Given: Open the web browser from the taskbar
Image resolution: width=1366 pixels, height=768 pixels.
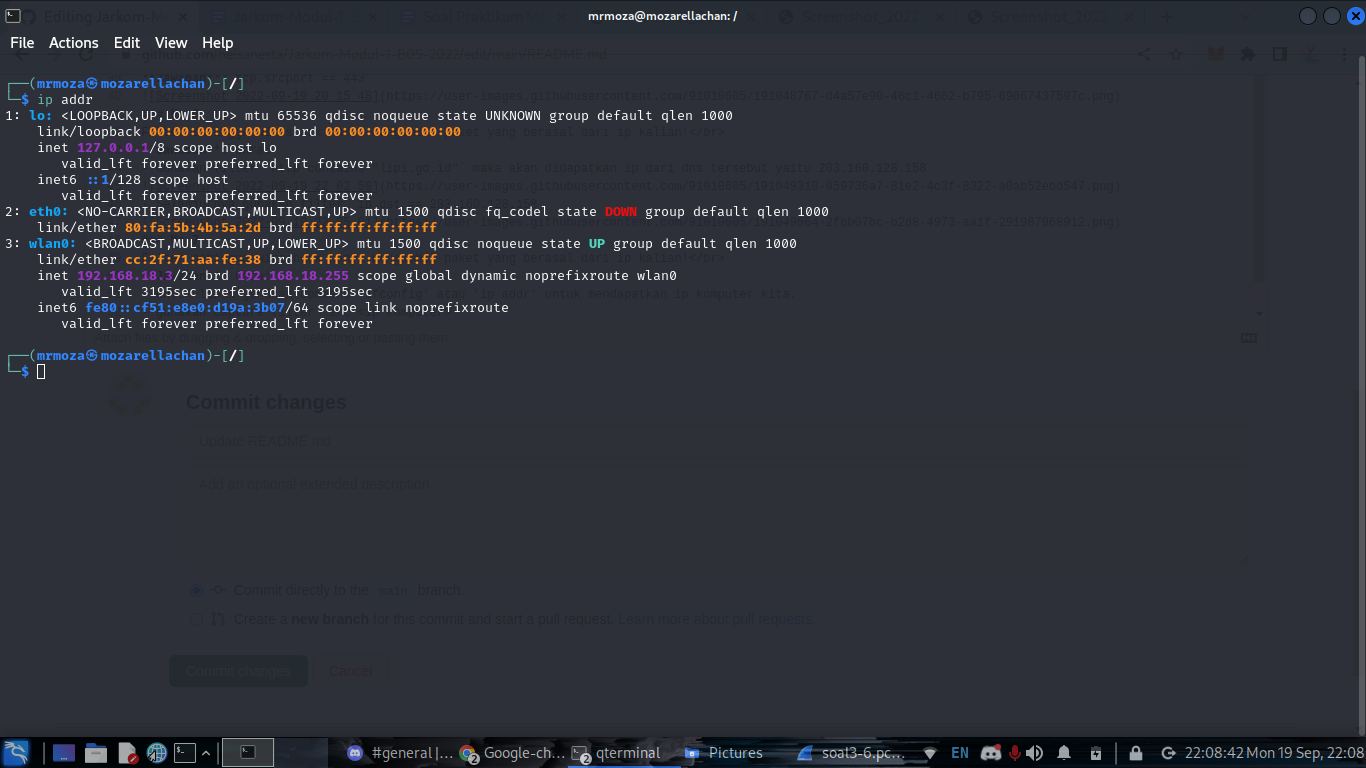Looking at the screenshot, I should point(156,753).
